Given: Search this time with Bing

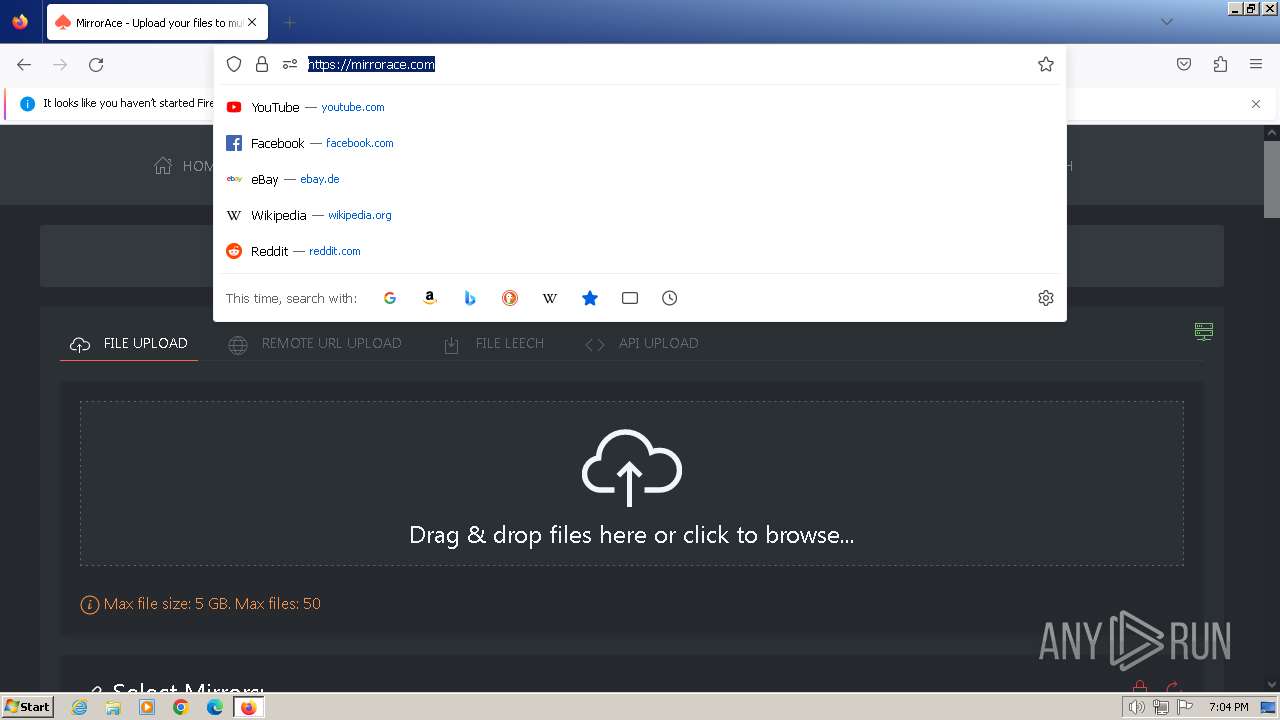Looking at the screenshot, I should click(470, 298).
